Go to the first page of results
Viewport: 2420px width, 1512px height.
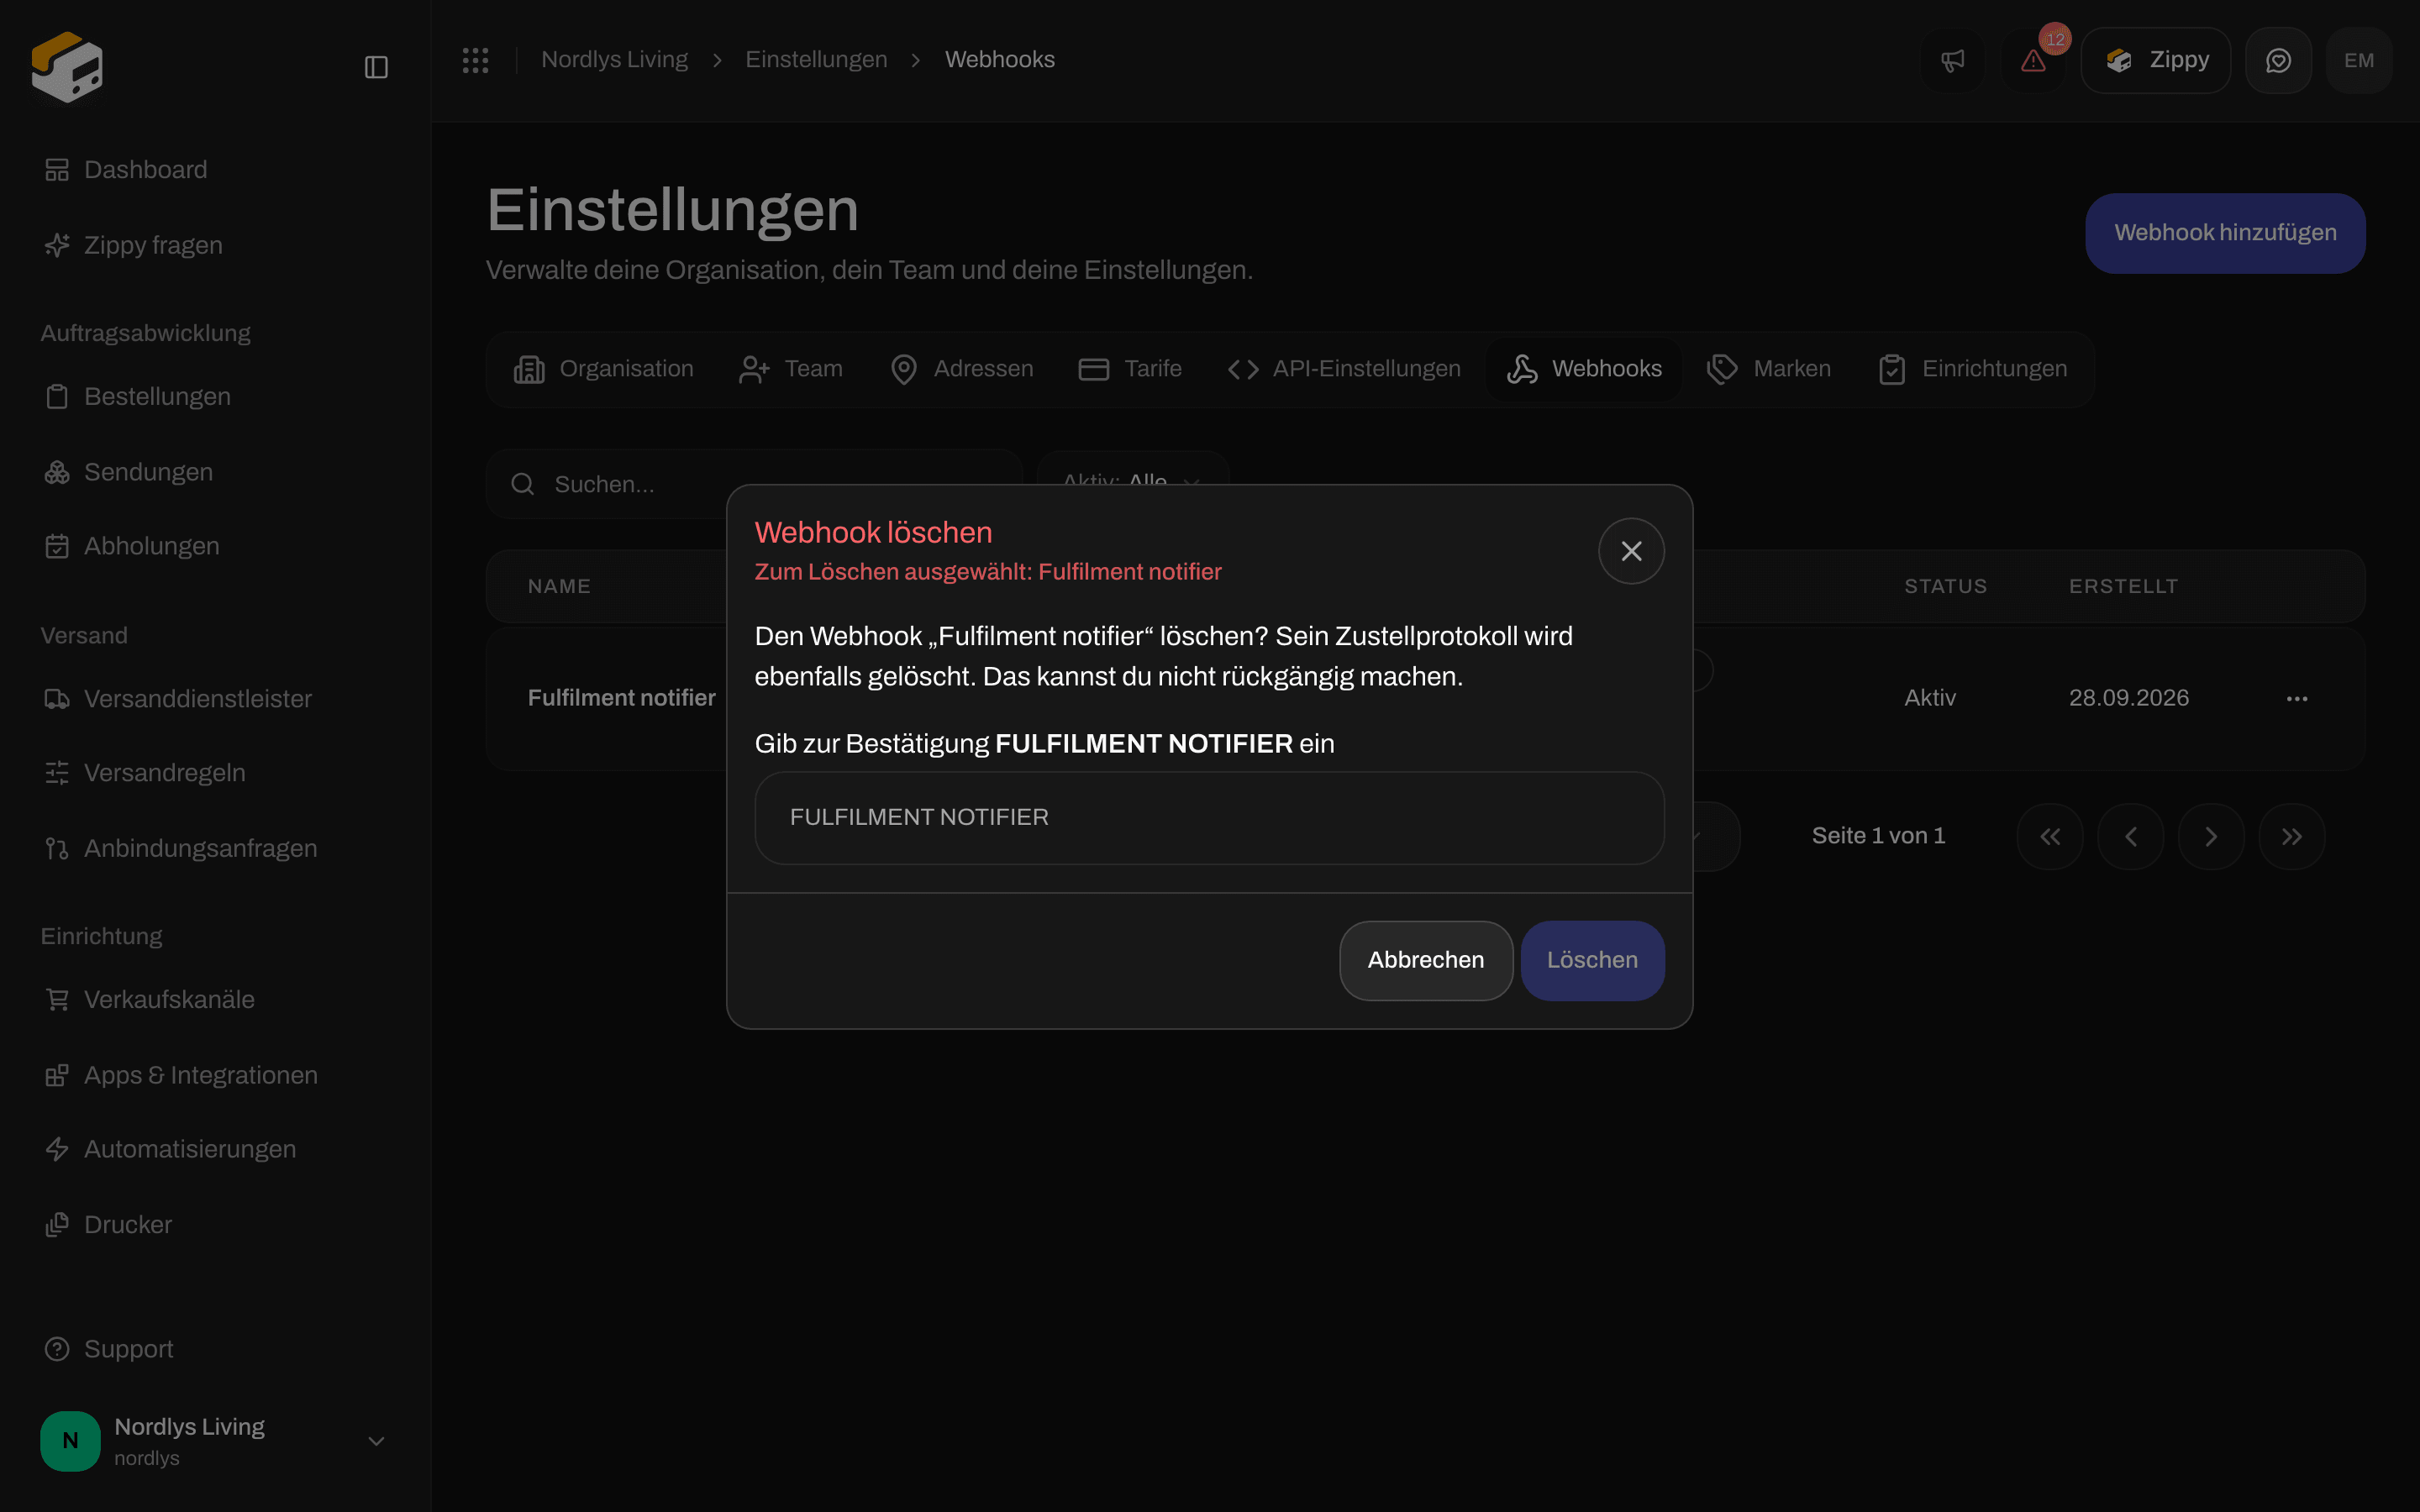pos(2050,837)
